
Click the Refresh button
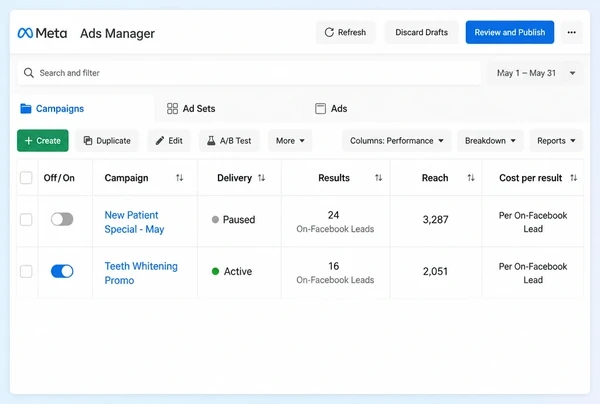pyautogui.click(x=346, y=33)
